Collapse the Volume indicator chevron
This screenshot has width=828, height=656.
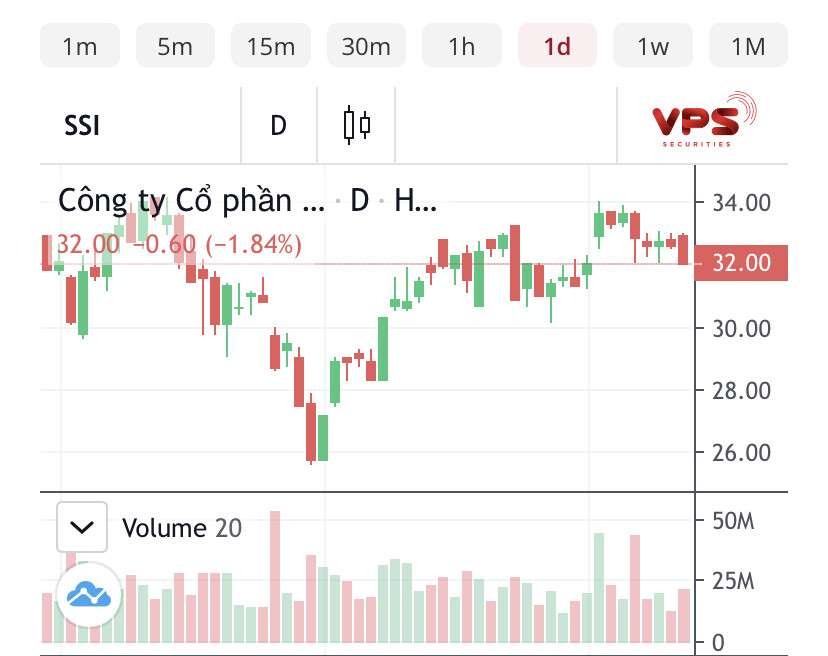pos(82,527)
